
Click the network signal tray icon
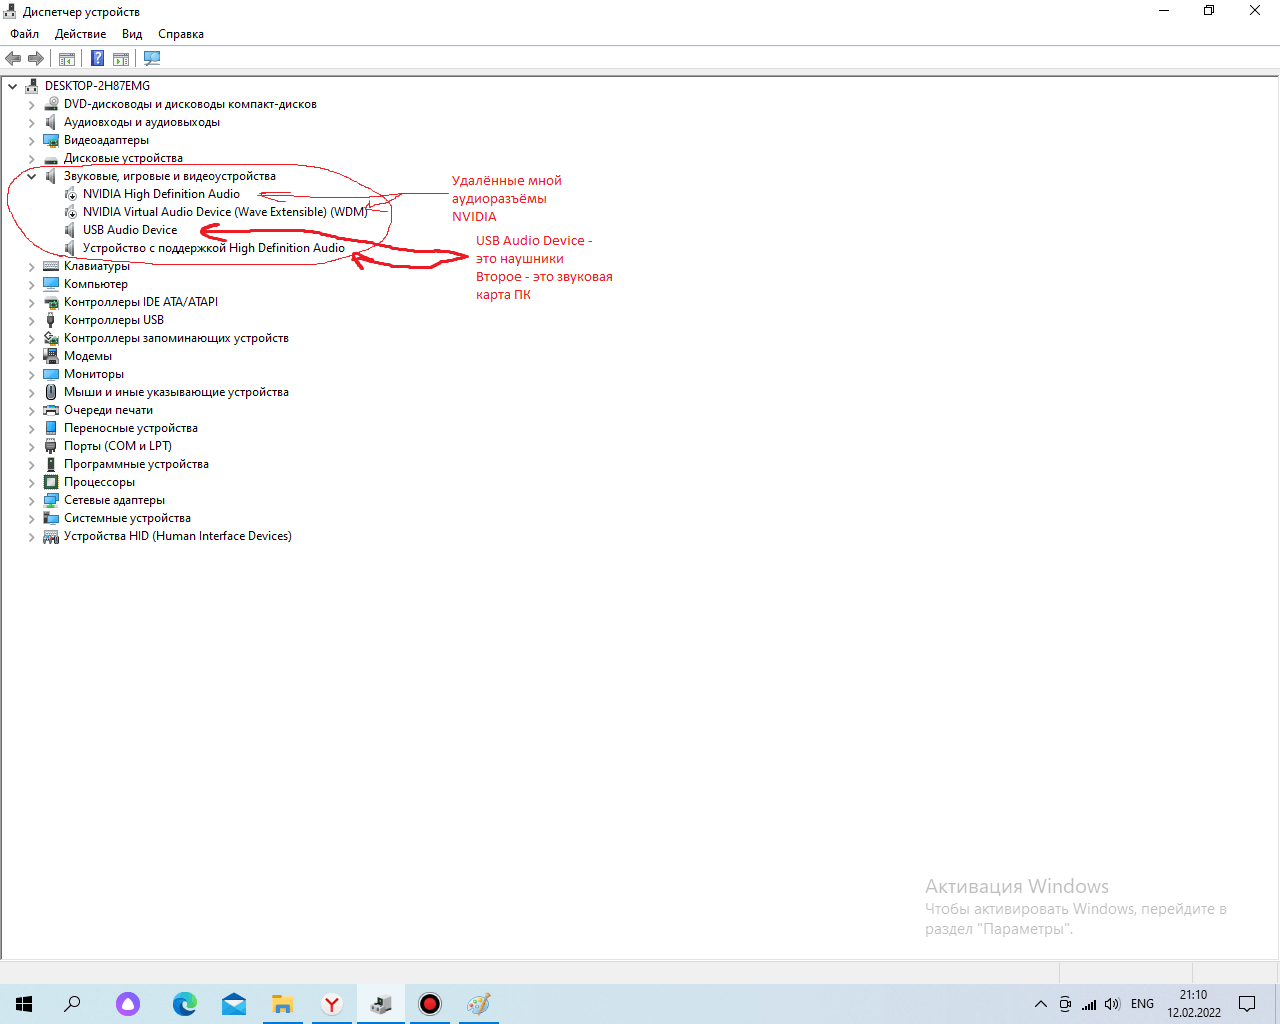1089,1004
